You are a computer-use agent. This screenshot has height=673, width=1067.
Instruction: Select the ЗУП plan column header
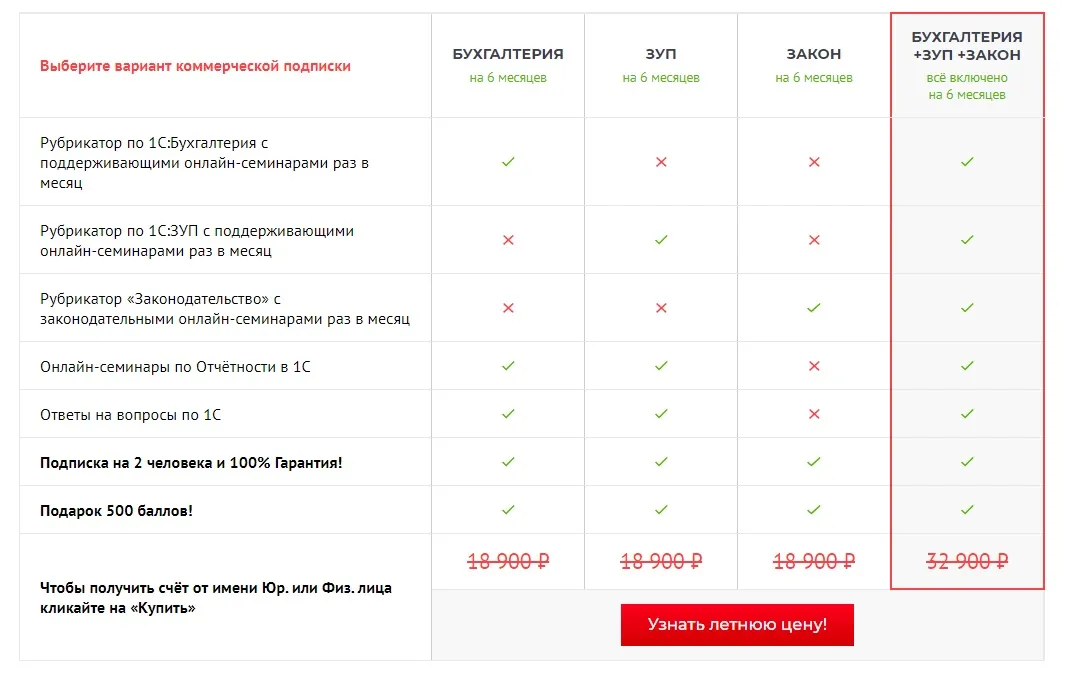(661, 54)
